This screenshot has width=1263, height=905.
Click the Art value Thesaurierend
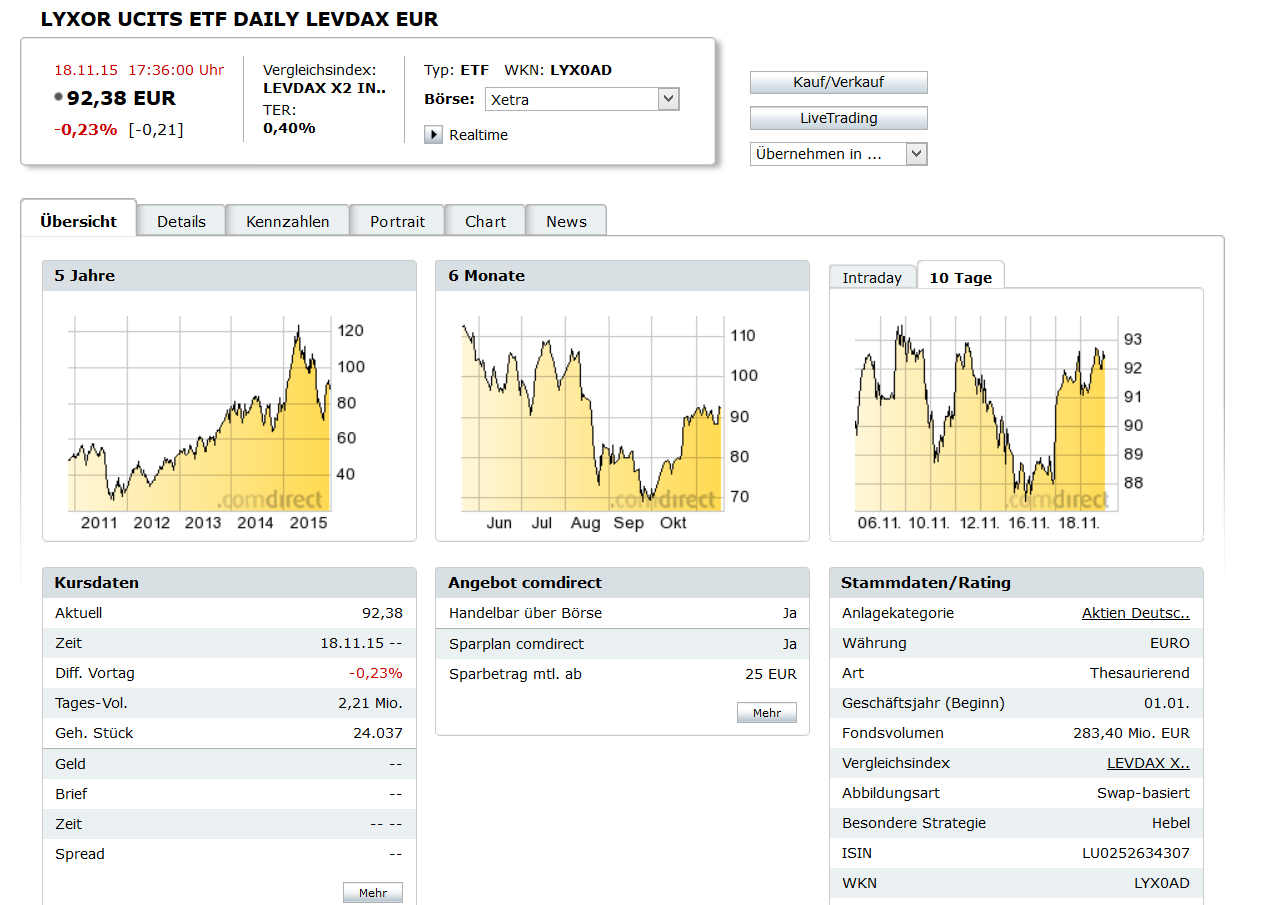(1140, 673)
